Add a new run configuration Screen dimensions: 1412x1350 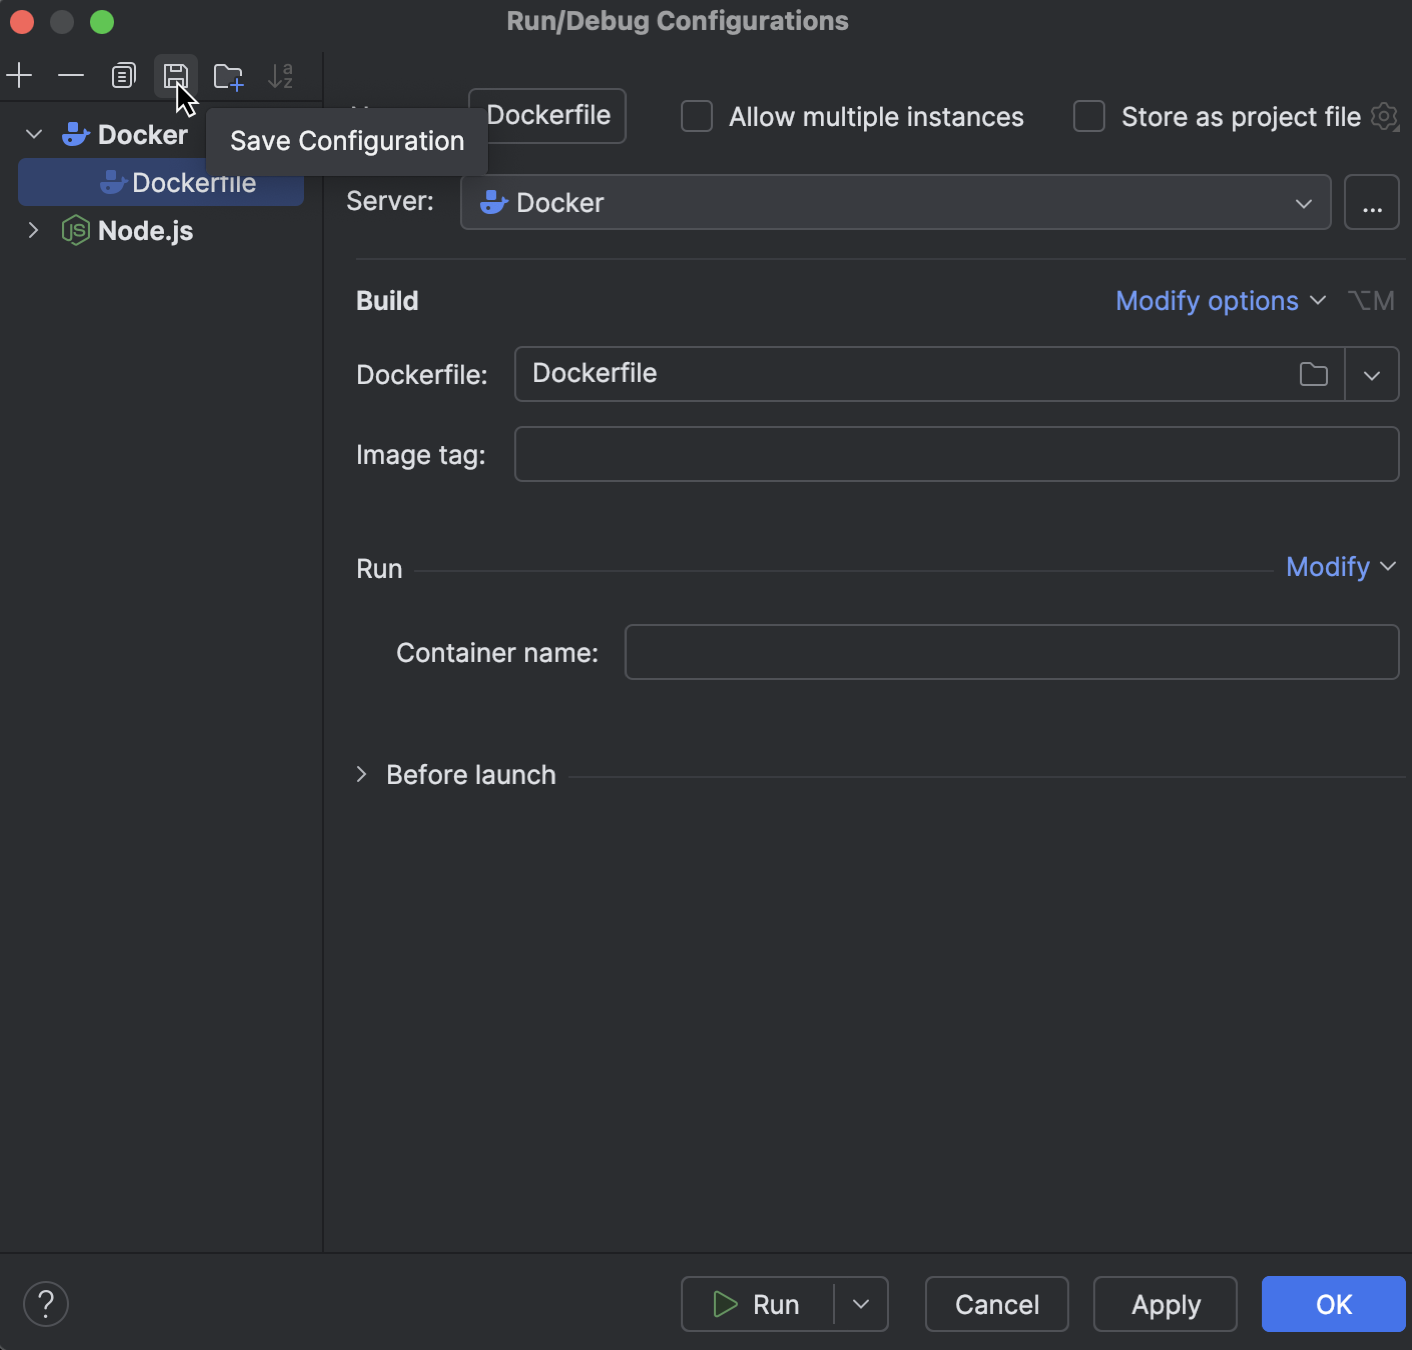coord(20,75)
